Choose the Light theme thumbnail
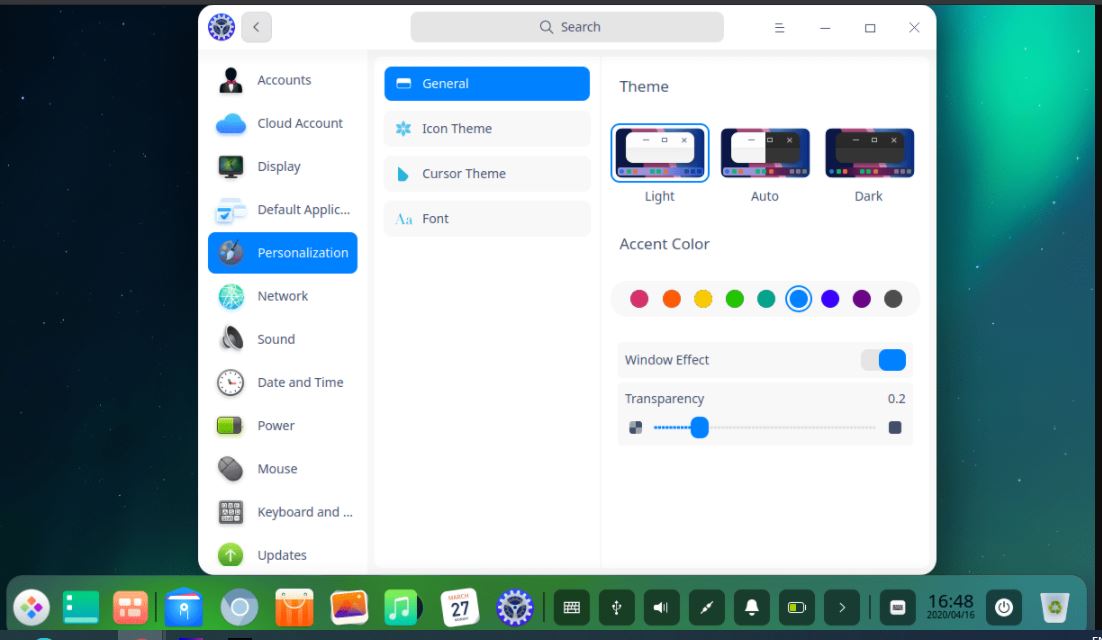 tap(660, 152)
